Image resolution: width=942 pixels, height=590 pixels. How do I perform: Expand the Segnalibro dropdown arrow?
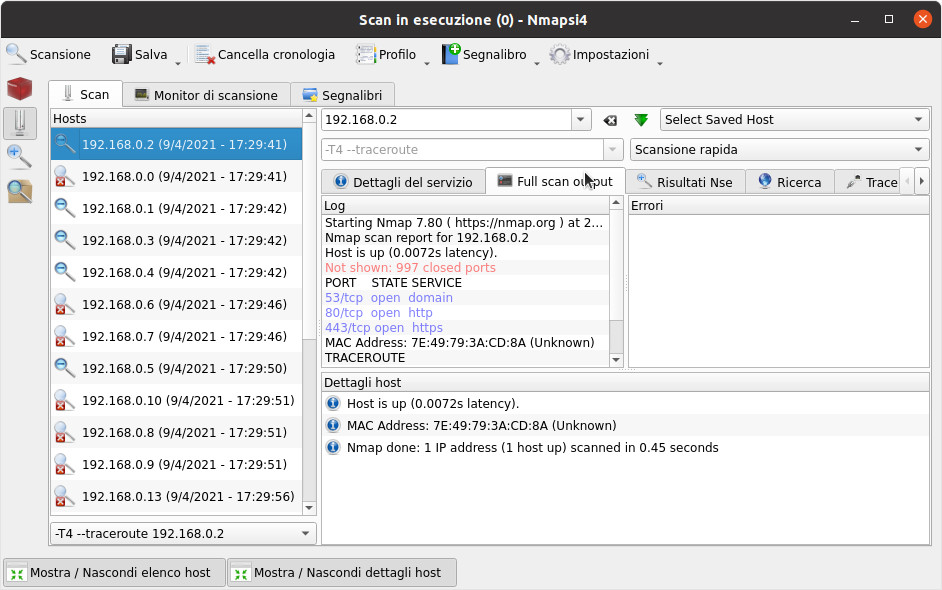click(537, 62)
